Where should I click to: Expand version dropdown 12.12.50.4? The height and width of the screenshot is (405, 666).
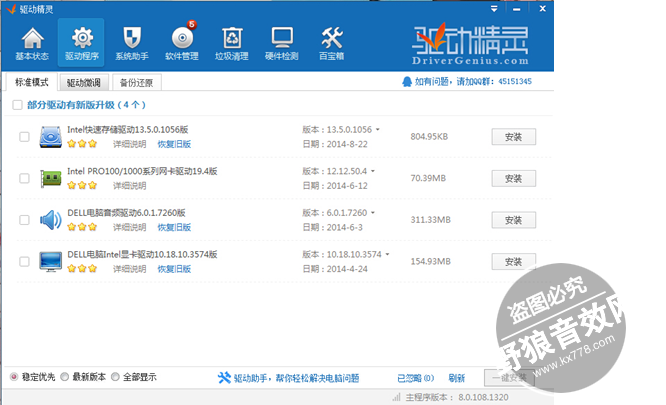(x=373, y=171)
